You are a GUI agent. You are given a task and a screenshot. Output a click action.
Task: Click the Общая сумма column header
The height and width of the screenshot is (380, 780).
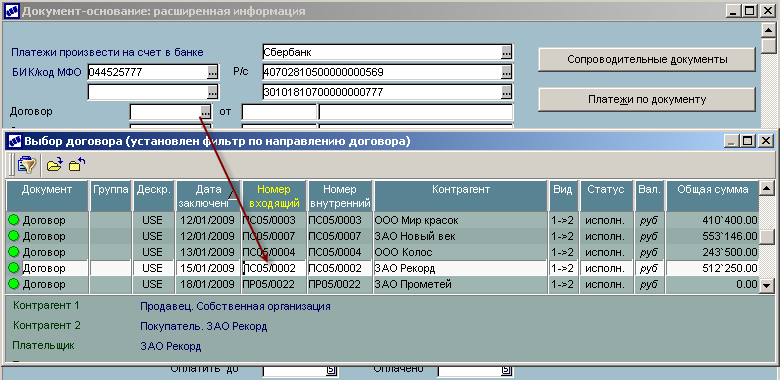tap(712, 196)
